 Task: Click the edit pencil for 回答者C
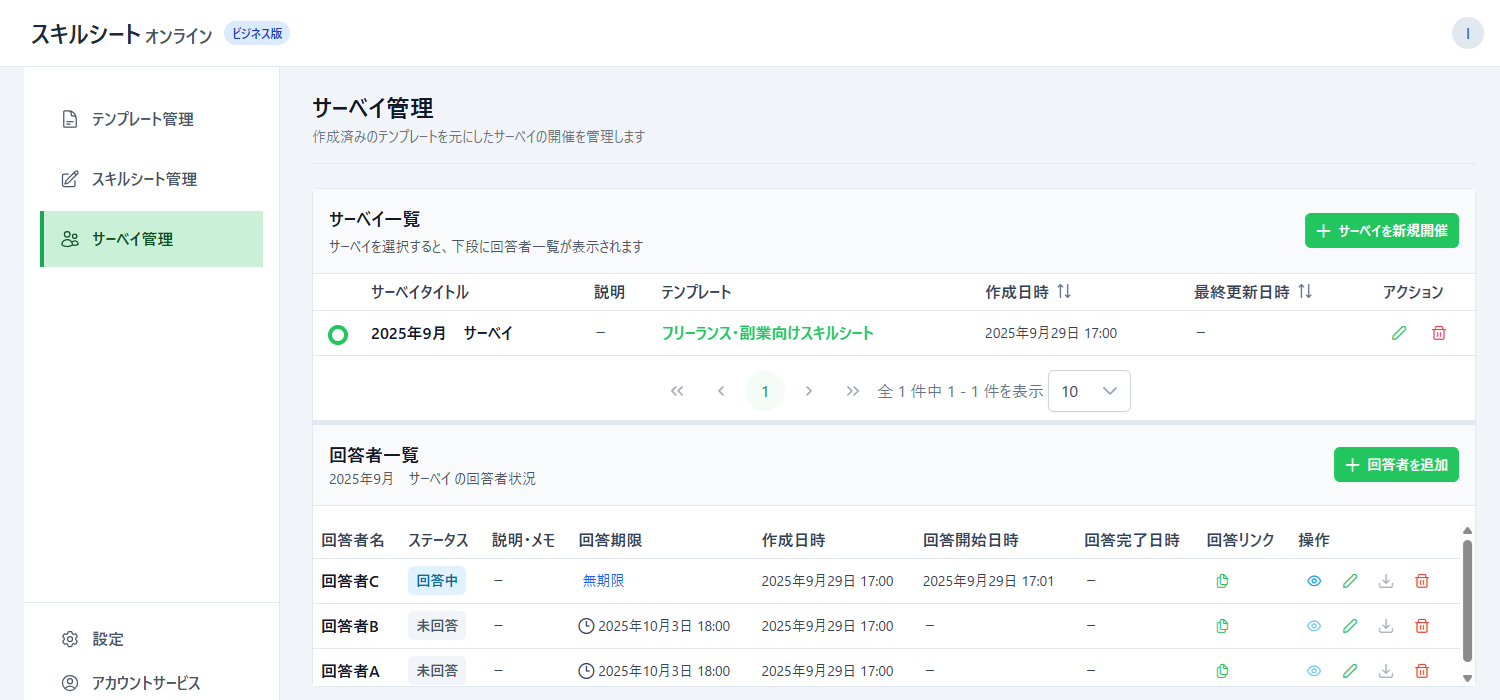tap(1350, 581)
